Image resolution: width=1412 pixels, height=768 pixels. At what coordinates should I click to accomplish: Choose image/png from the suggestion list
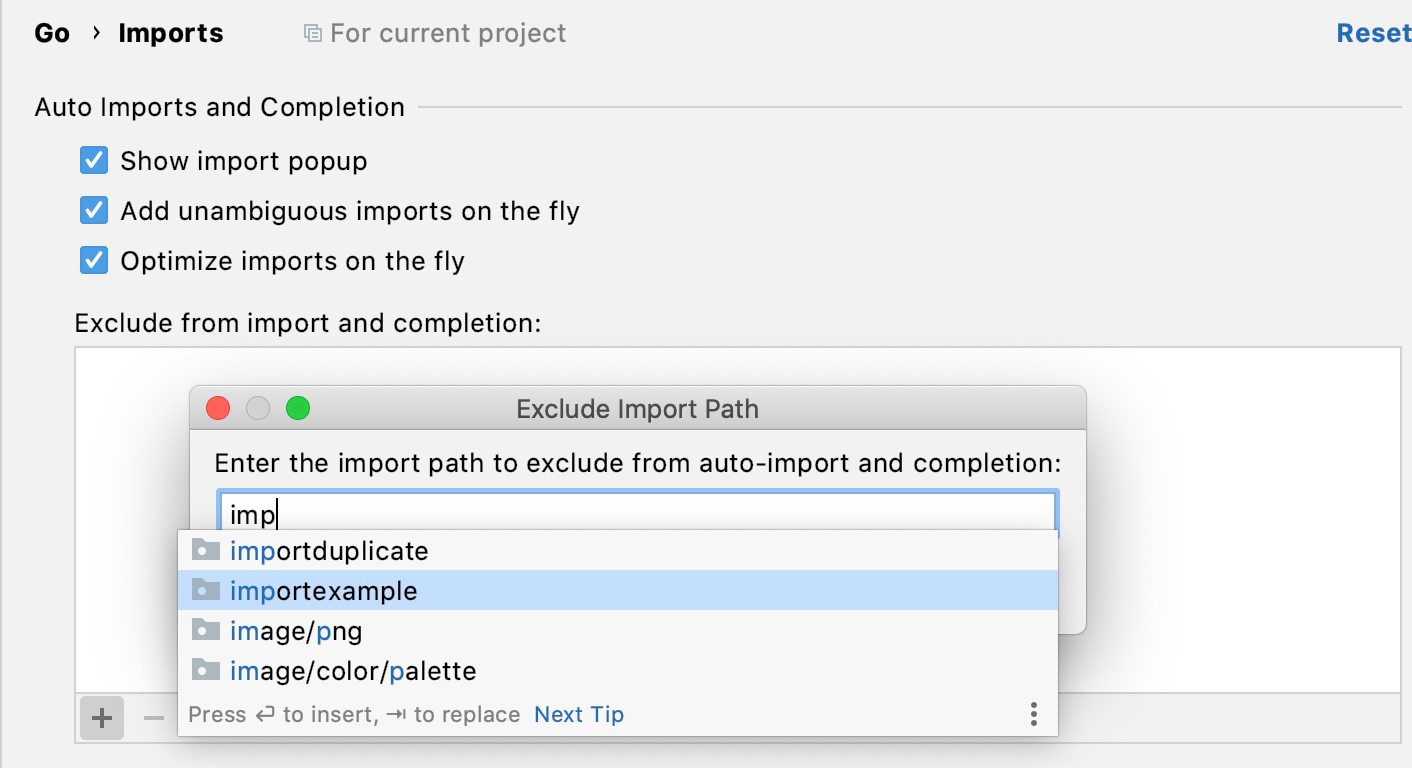pos(297,630)
